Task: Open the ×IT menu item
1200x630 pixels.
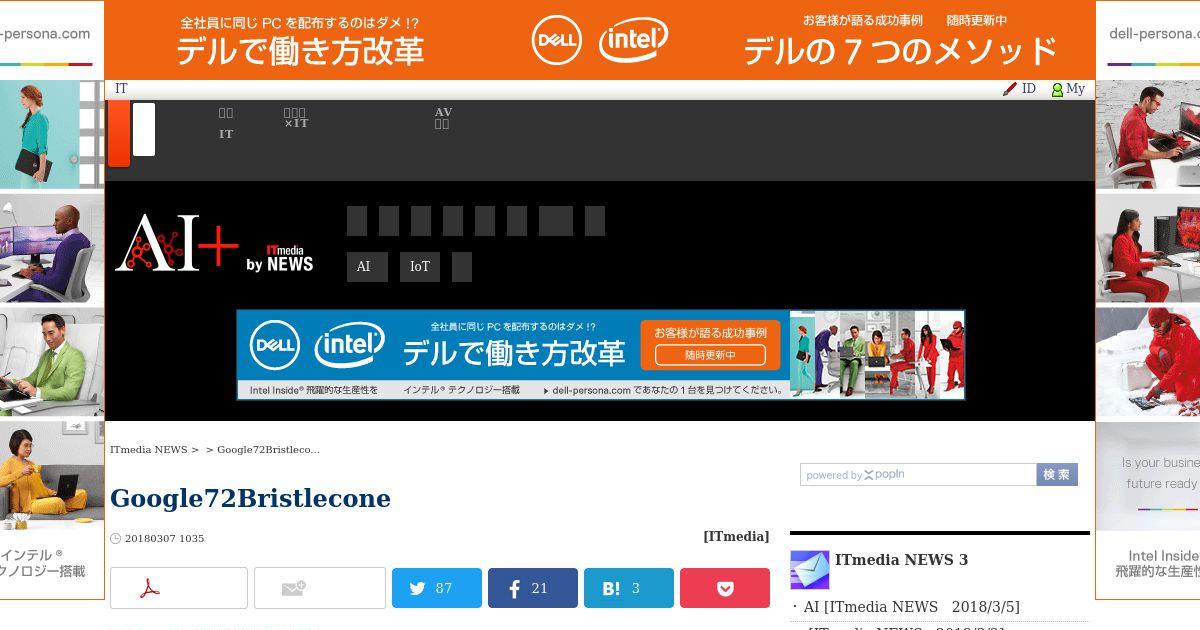Action: 296,118
